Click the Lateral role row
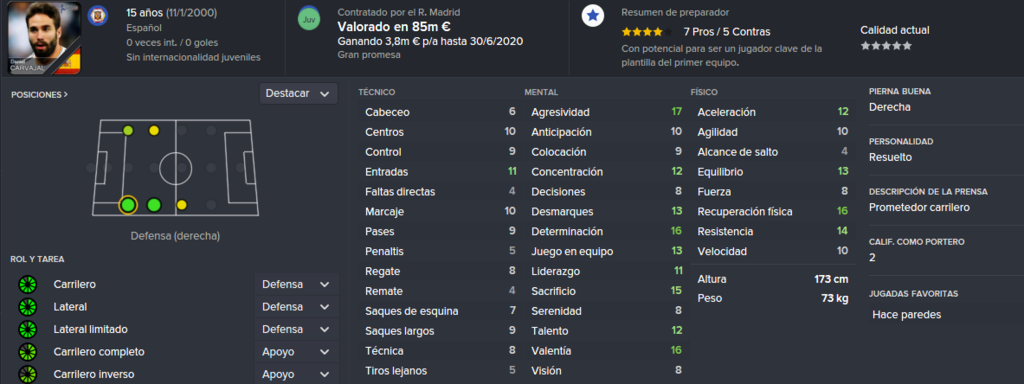The height and width of the screenshot is (384, 1024). [x=176, y=307]
